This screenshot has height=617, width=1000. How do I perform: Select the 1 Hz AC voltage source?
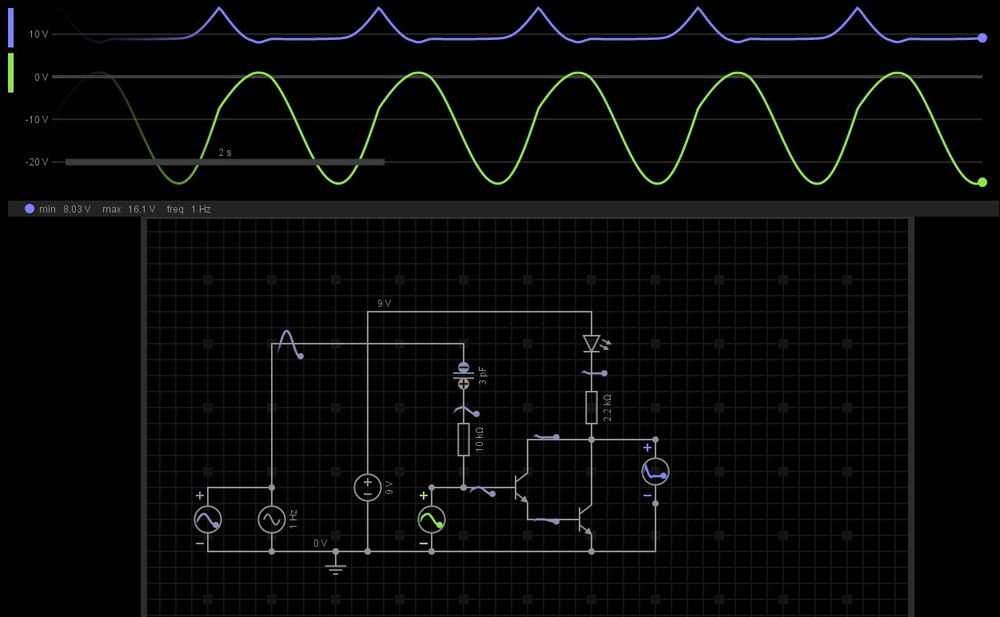tap(272, 519)
